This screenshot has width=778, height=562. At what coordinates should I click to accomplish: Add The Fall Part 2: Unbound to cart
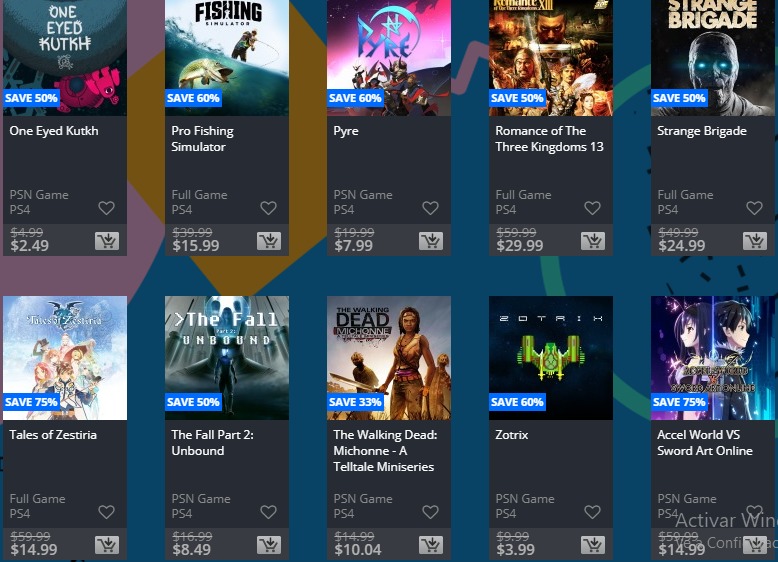point(269,545)
